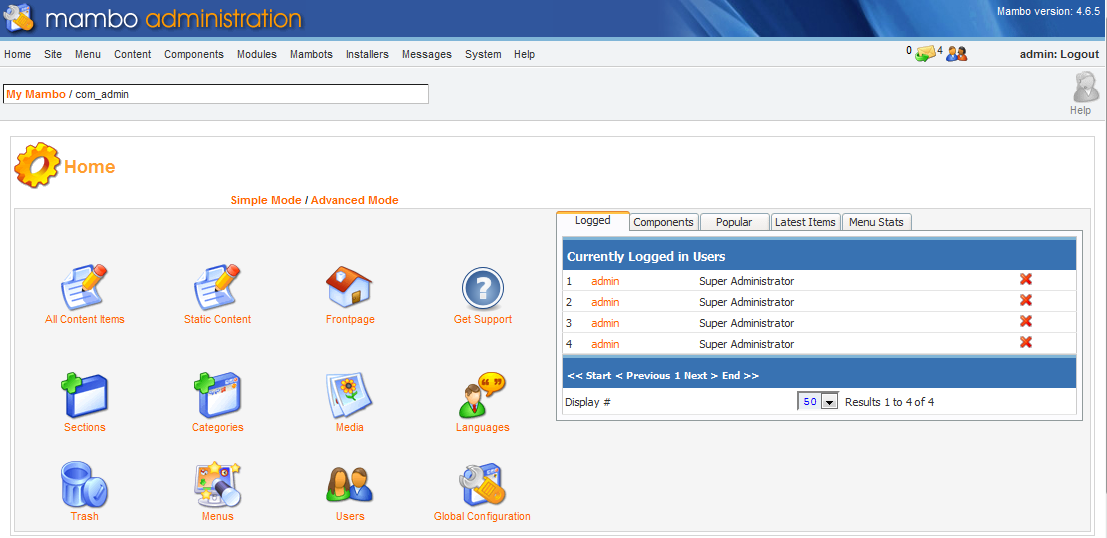Open the Get Support question mark icon
Screen dimensions: 1107x538
[x=482, y=288]
